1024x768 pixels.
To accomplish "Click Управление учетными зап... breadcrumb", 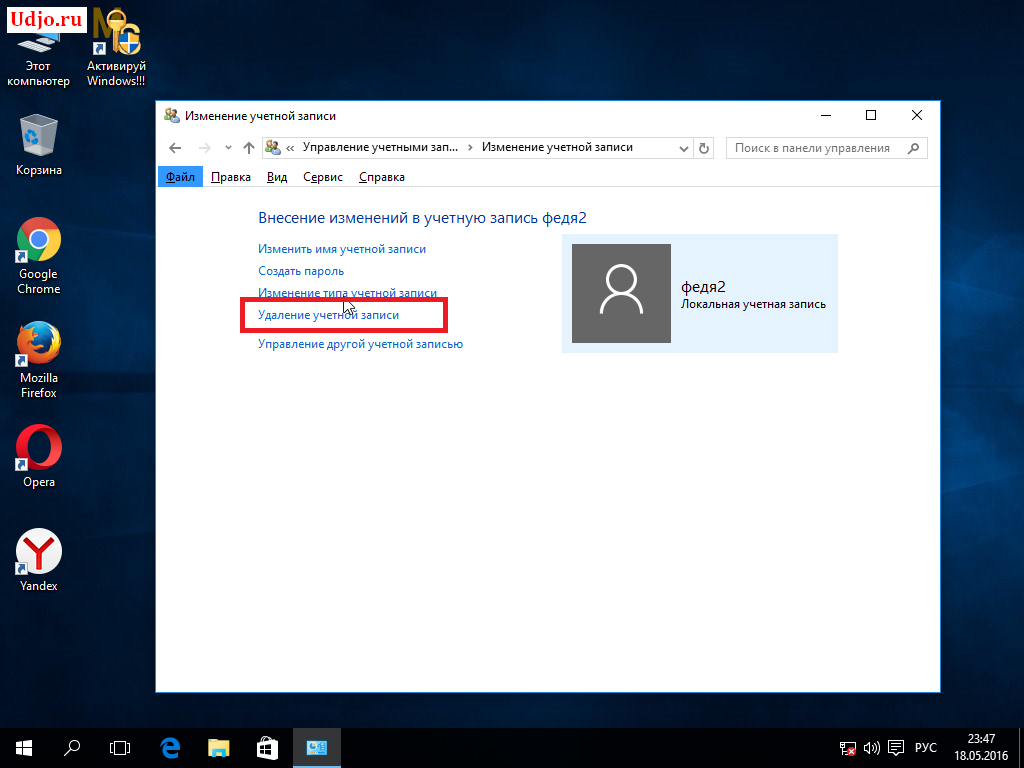I will (x=380, y=148).
